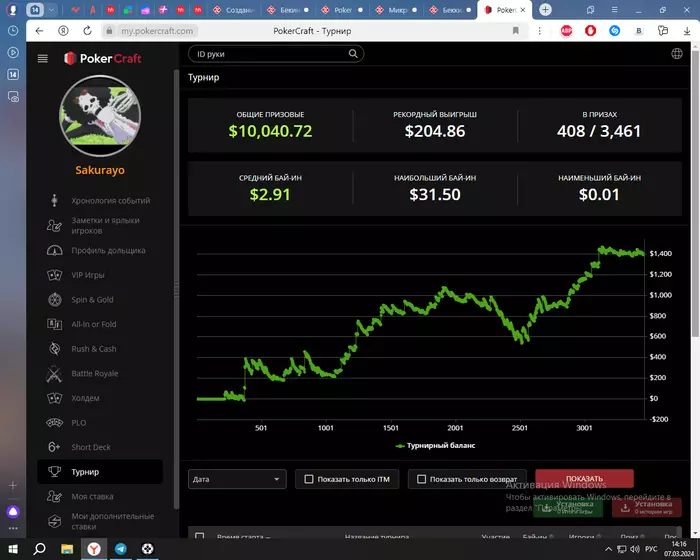700x560 pixels.
Task: Open the browser downloads icon
Action: pos(687,31)
